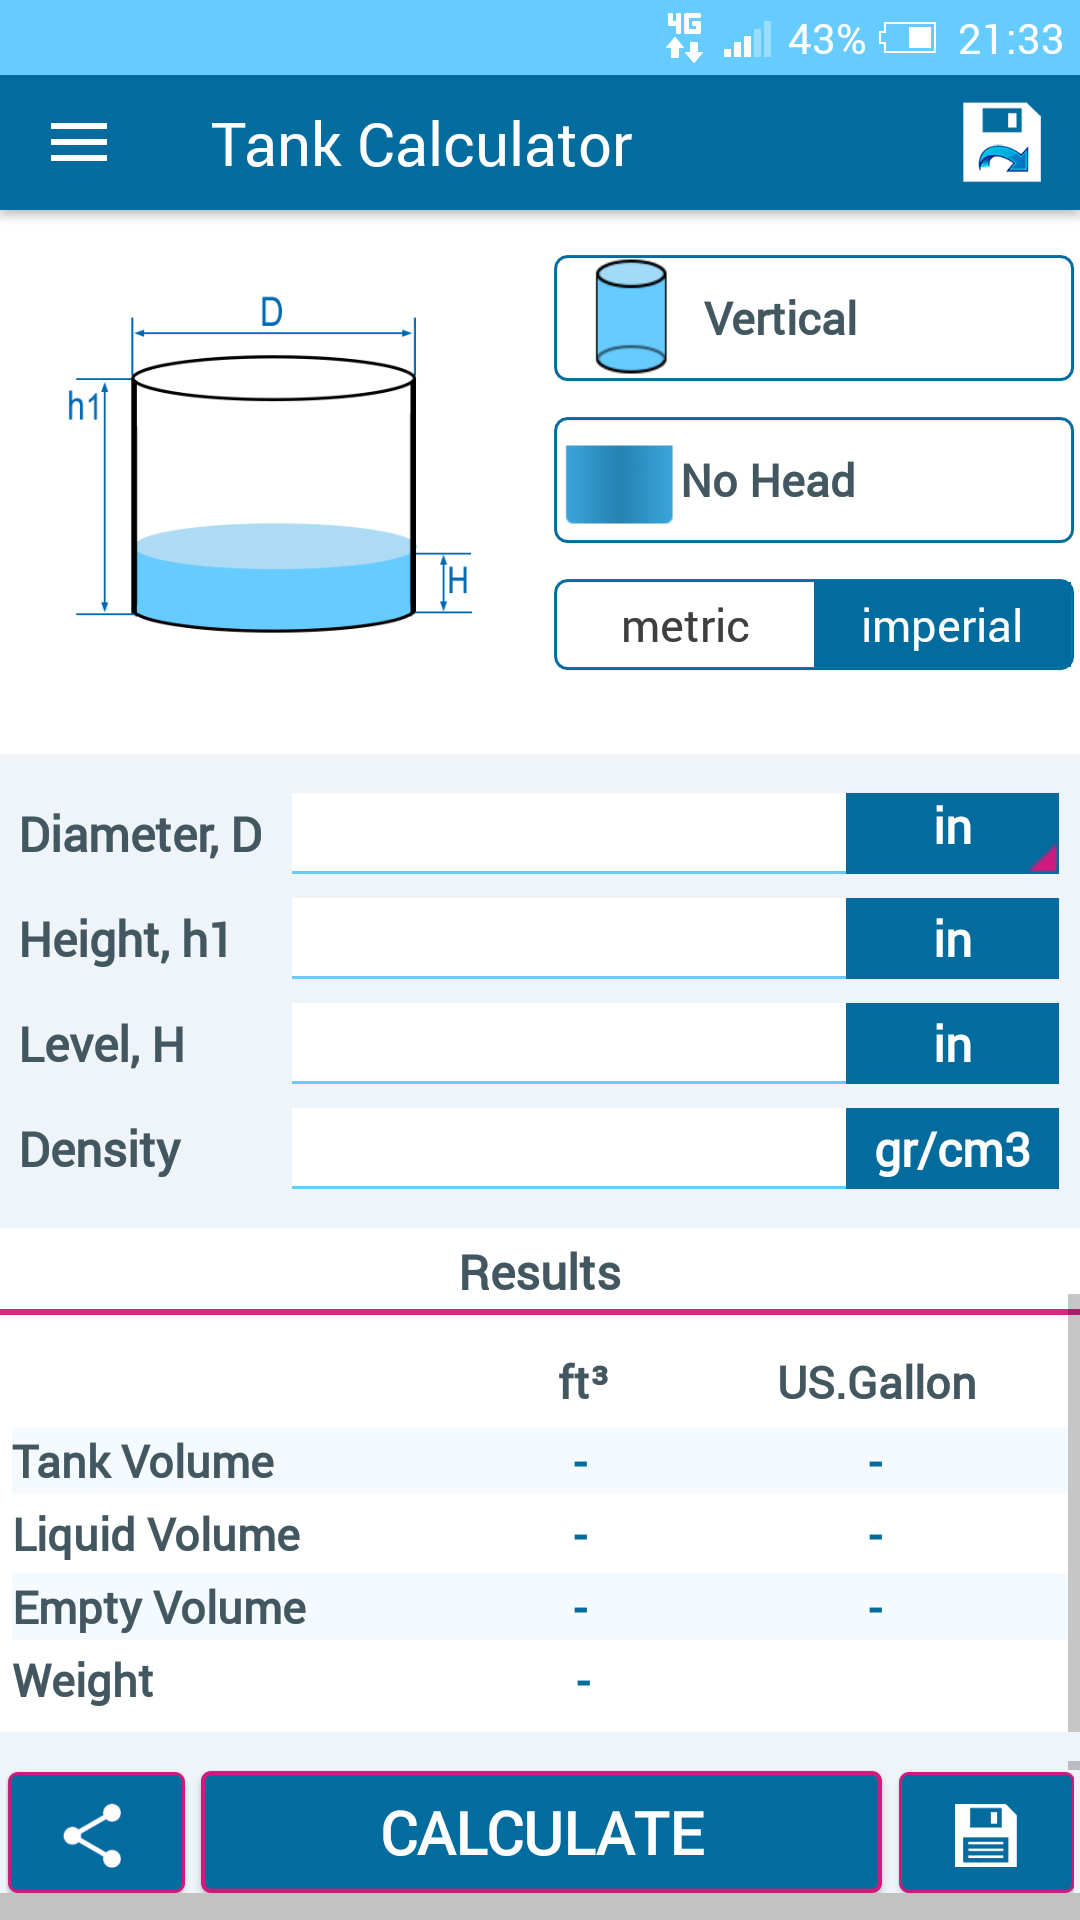Viewport: 1080px width, 1920px height.
Task: Open the hamburger navigation menu
Action: pos(79,143)
